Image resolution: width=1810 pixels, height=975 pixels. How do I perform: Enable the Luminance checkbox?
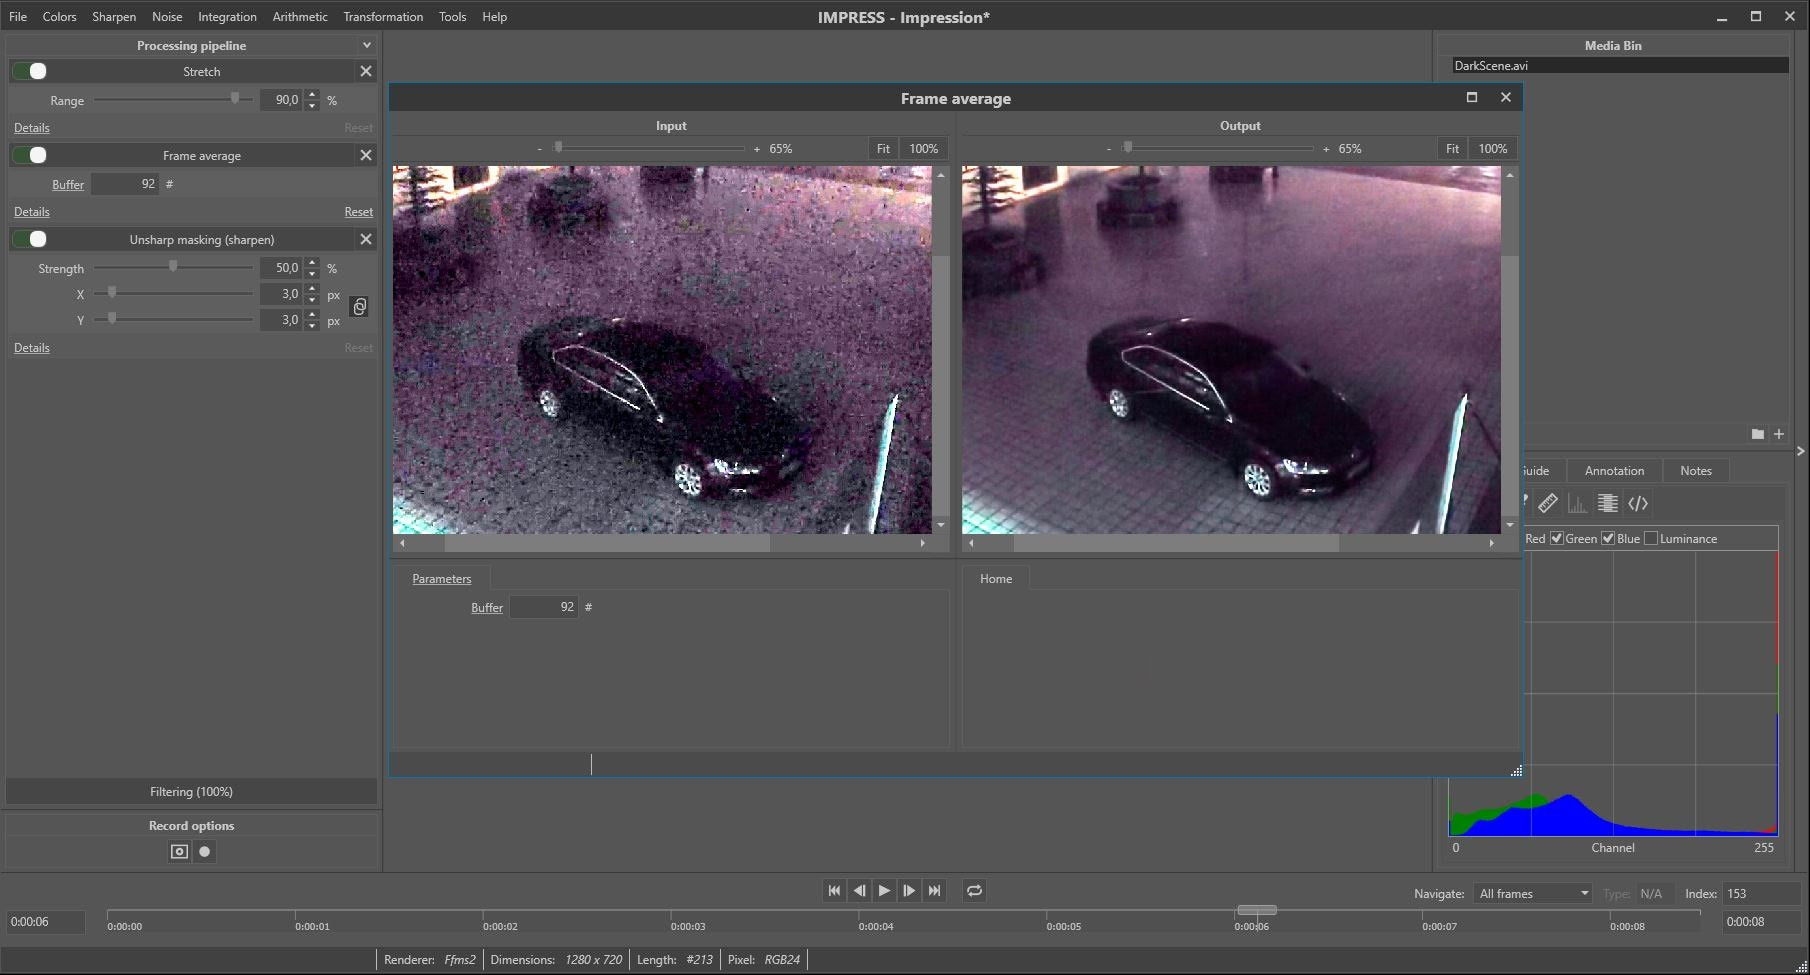point(1651,539)
